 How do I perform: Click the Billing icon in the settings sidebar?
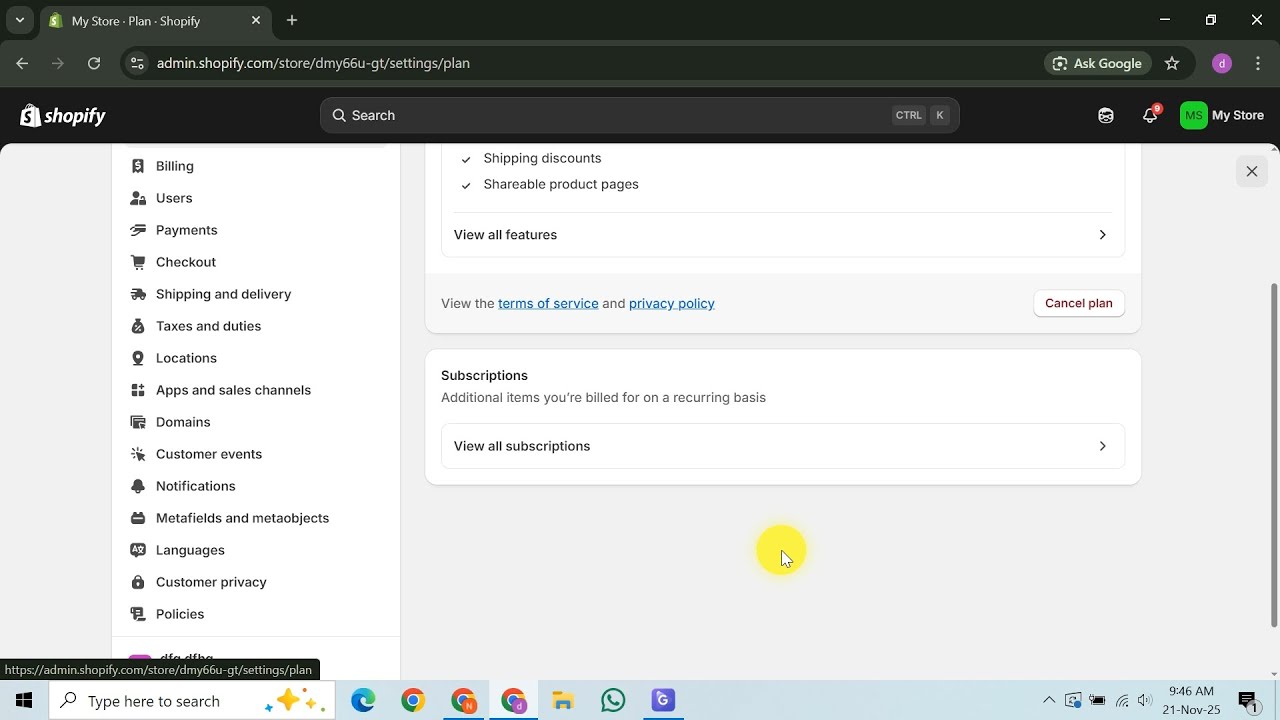click(138, 166)
